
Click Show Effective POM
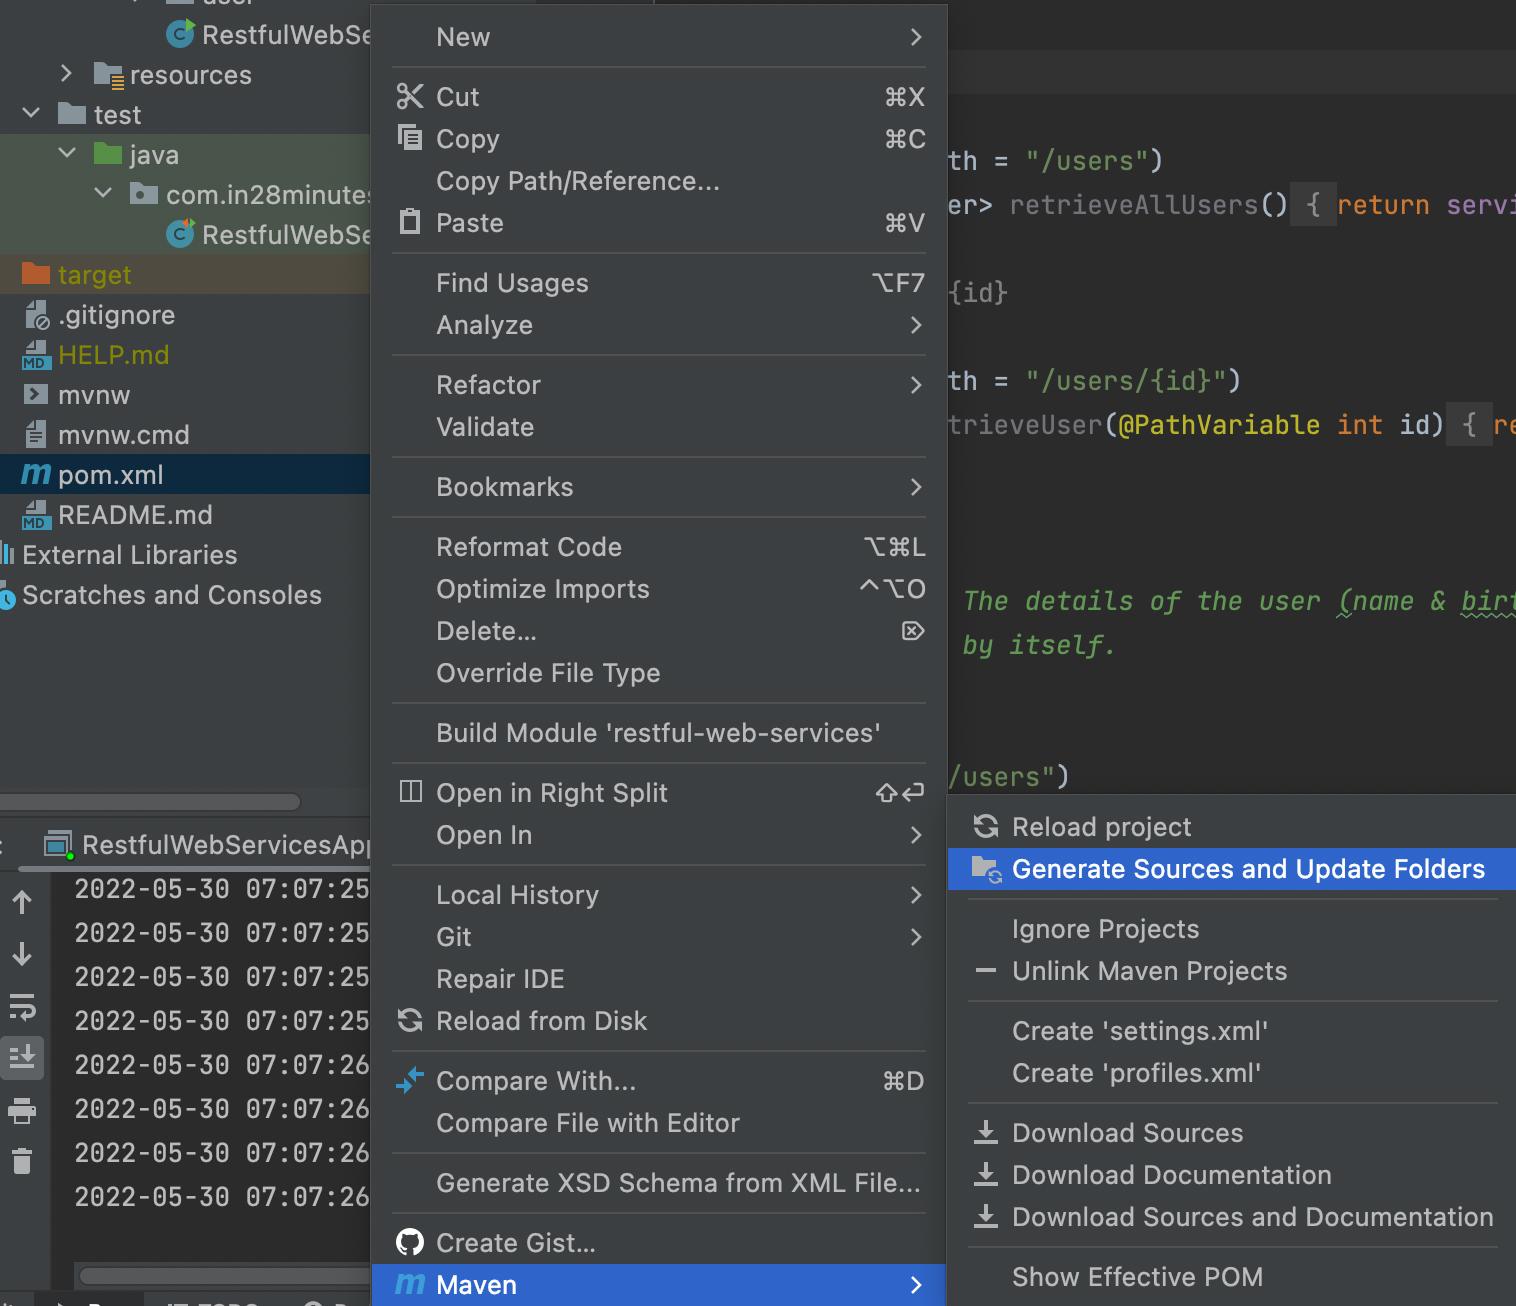coord(1137,1276)
